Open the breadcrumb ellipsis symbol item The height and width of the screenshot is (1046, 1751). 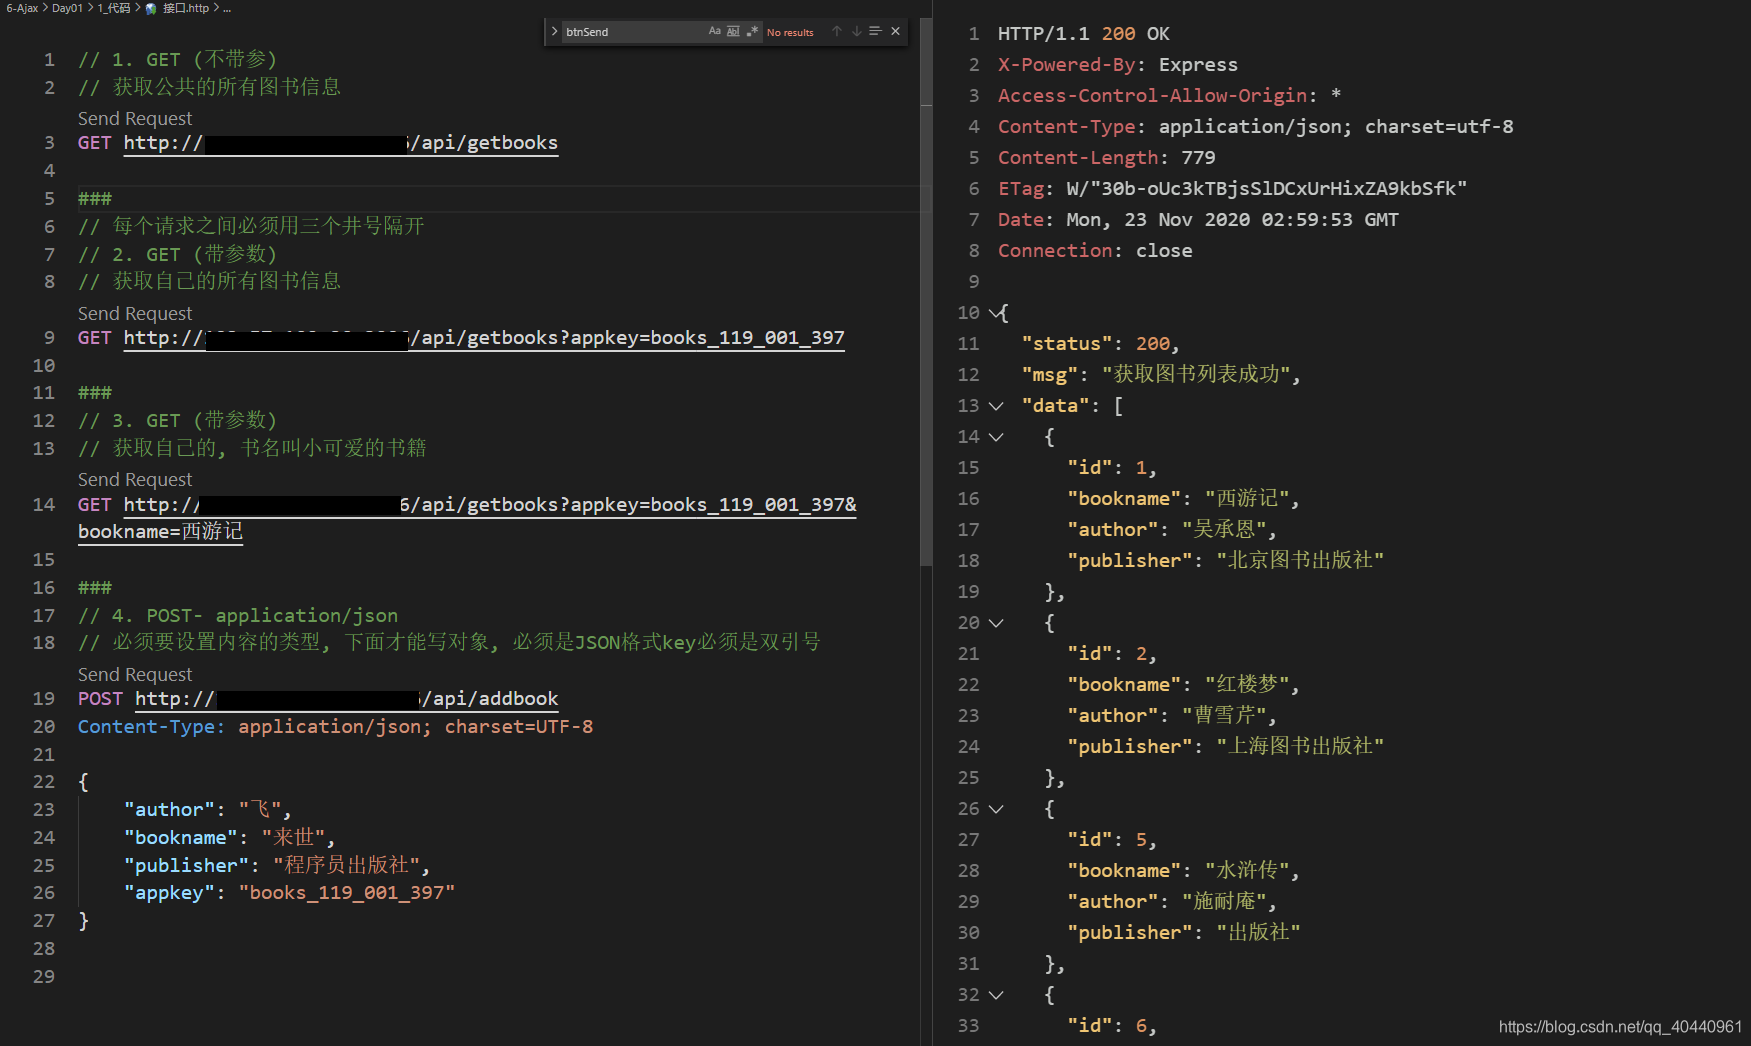[227, 8]
